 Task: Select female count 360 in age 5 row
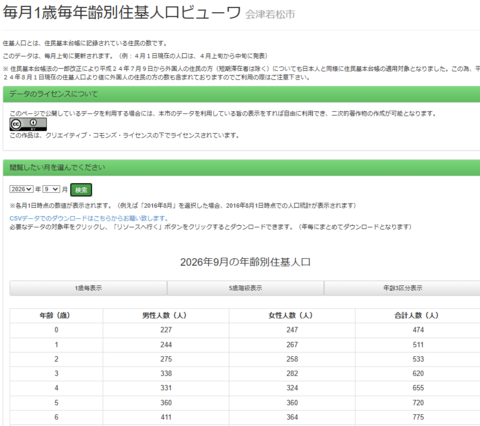click(x=292, y=403)
